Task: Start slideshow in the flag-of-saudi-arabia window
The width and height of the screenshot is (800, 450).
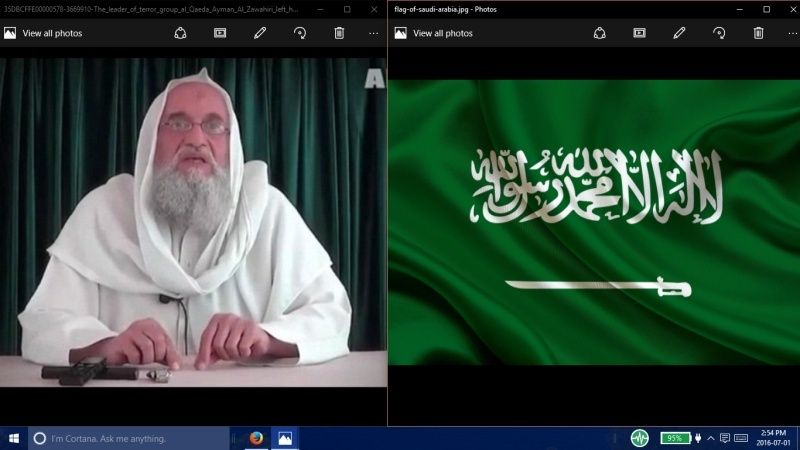Action: pyautogui.click(x=639, y=33)
